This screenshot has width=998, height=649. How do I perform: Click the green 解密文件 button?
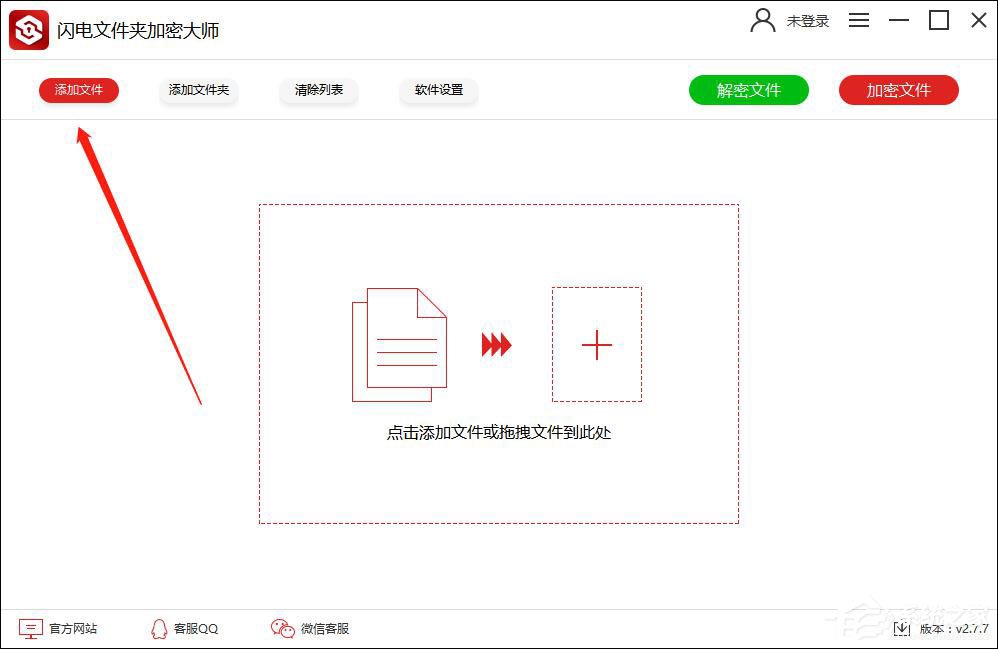[x=748, y=89]
